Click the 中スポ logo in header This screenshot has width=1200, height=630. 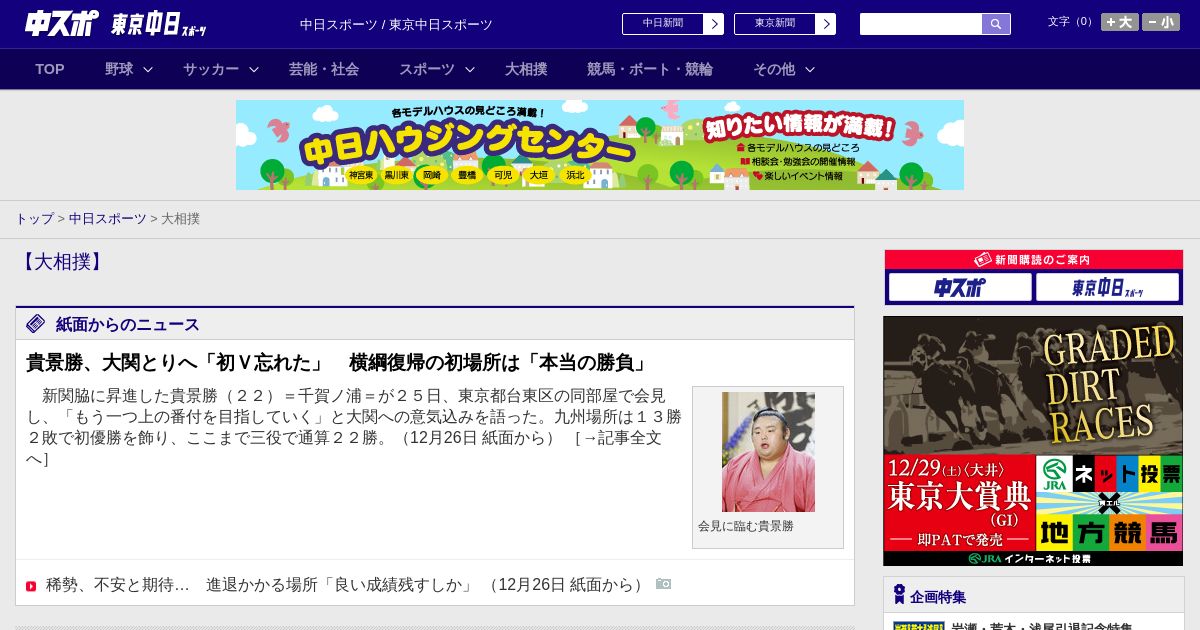(62, 23)
